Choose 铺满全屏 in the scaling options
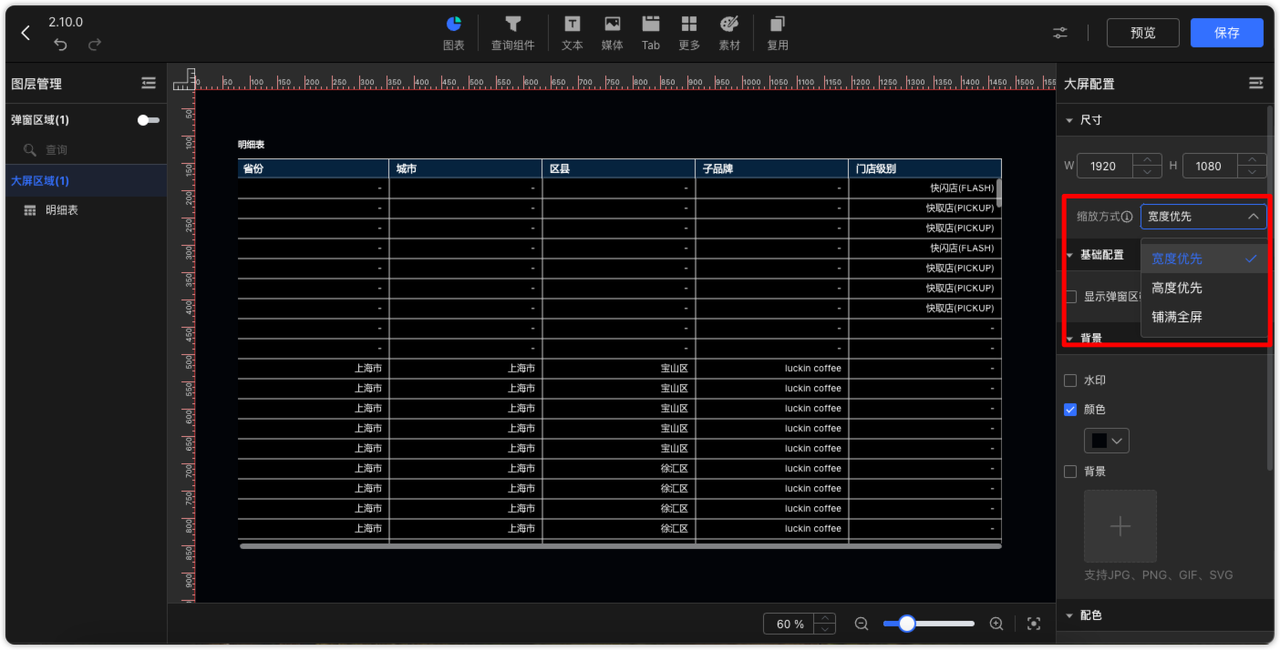The width and height of the screenshot is (1280, 650). (x=1176, y=317)
